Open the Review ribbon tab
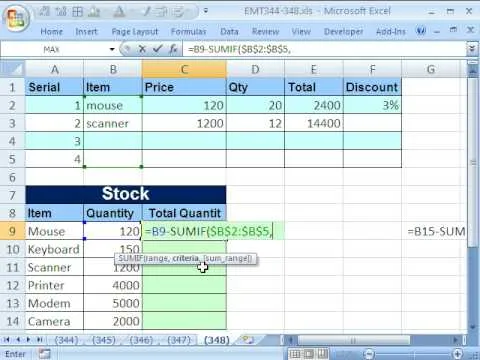The height and width of the screenshot is (360, 480). click(265, 32)
